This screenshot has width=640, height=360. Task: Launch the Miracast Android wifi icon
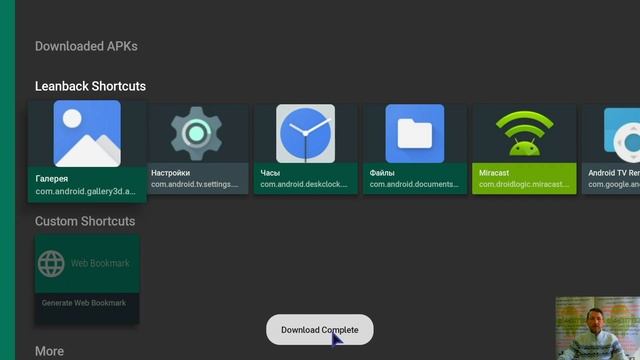(524, 133)
